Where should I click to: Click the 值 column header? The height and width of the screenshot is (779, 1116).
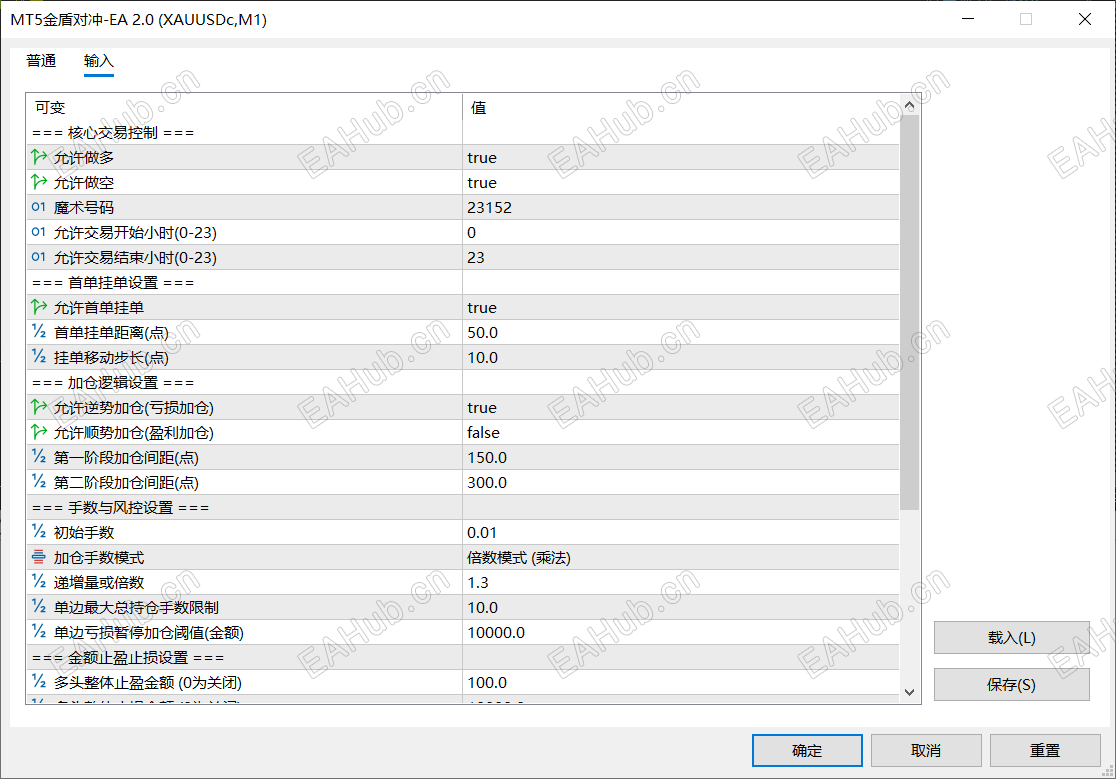(680, 107)
